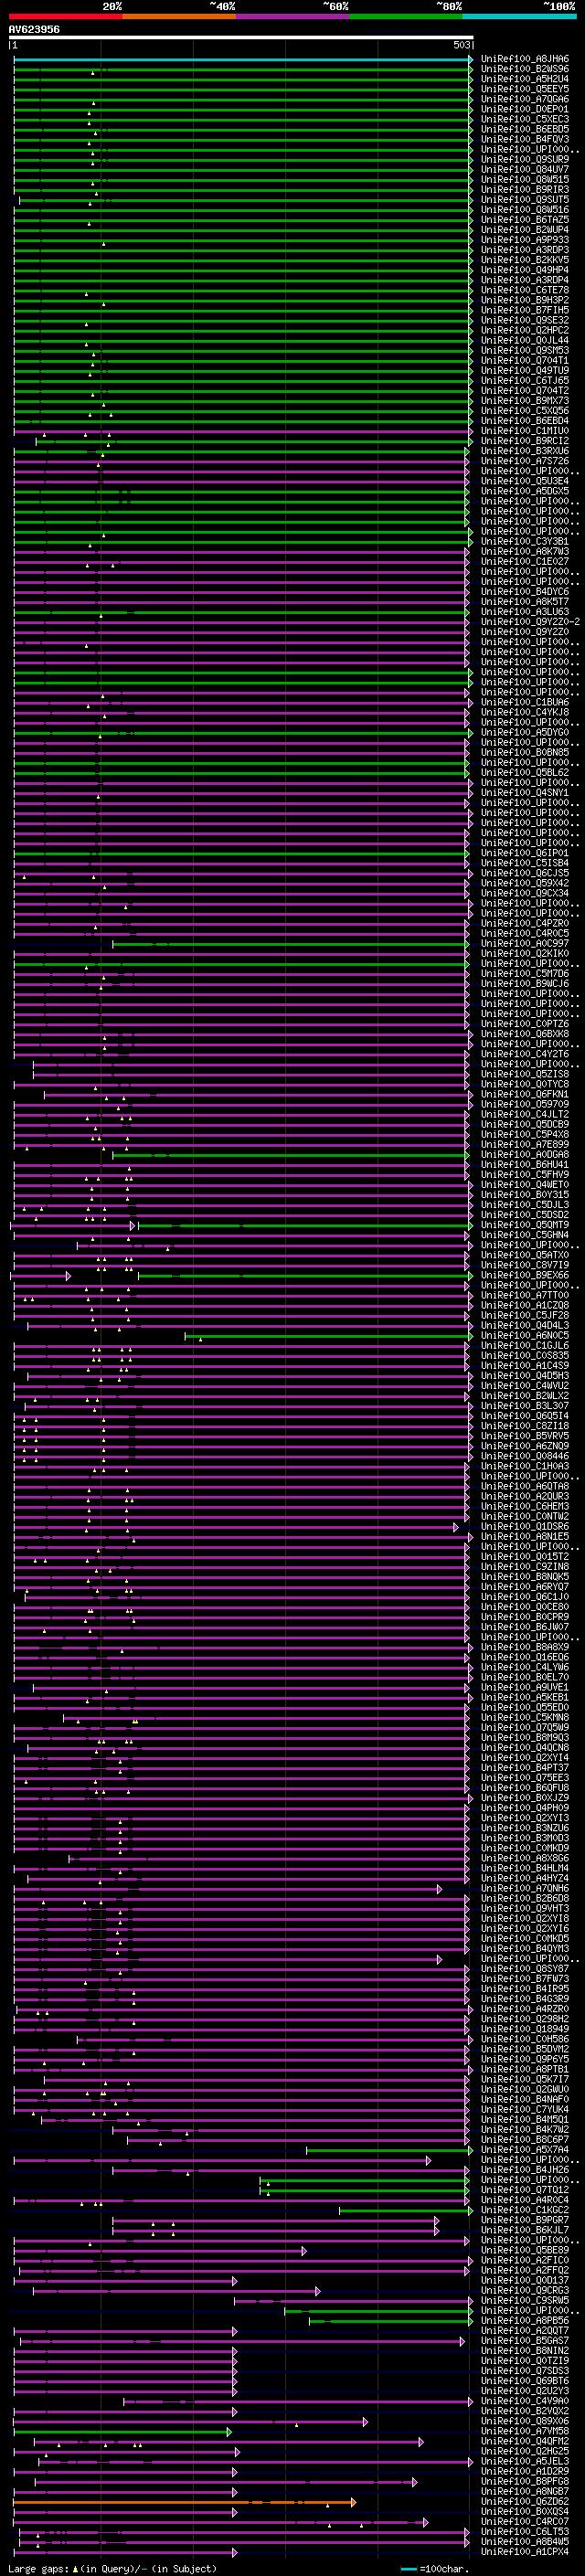Select hit UniRef100_Q0JL44
585x2576 pixels.
point(525,340)
